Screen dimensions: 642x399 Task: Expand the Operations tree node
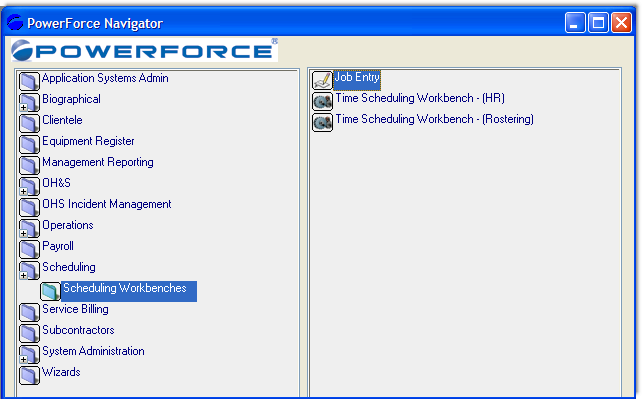pos(23,234)
